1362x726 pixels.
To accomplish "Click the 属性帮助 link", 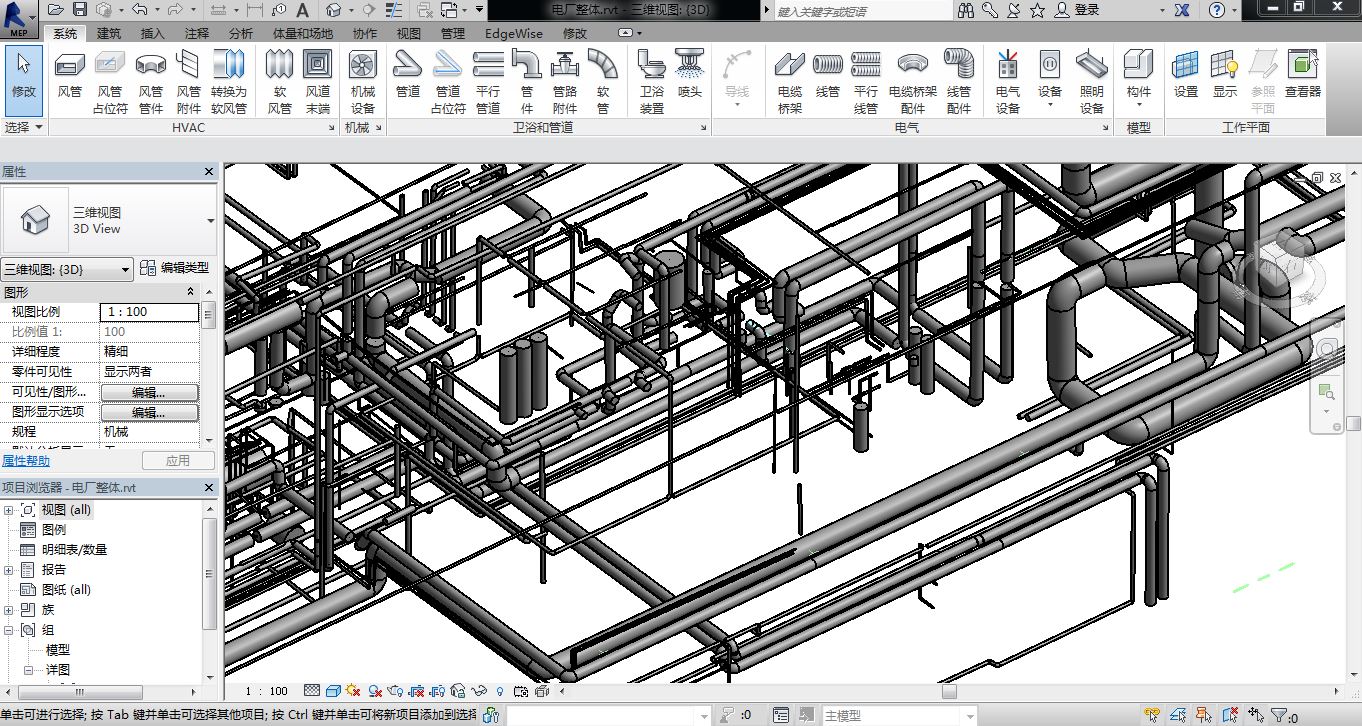I will point(26,461).
